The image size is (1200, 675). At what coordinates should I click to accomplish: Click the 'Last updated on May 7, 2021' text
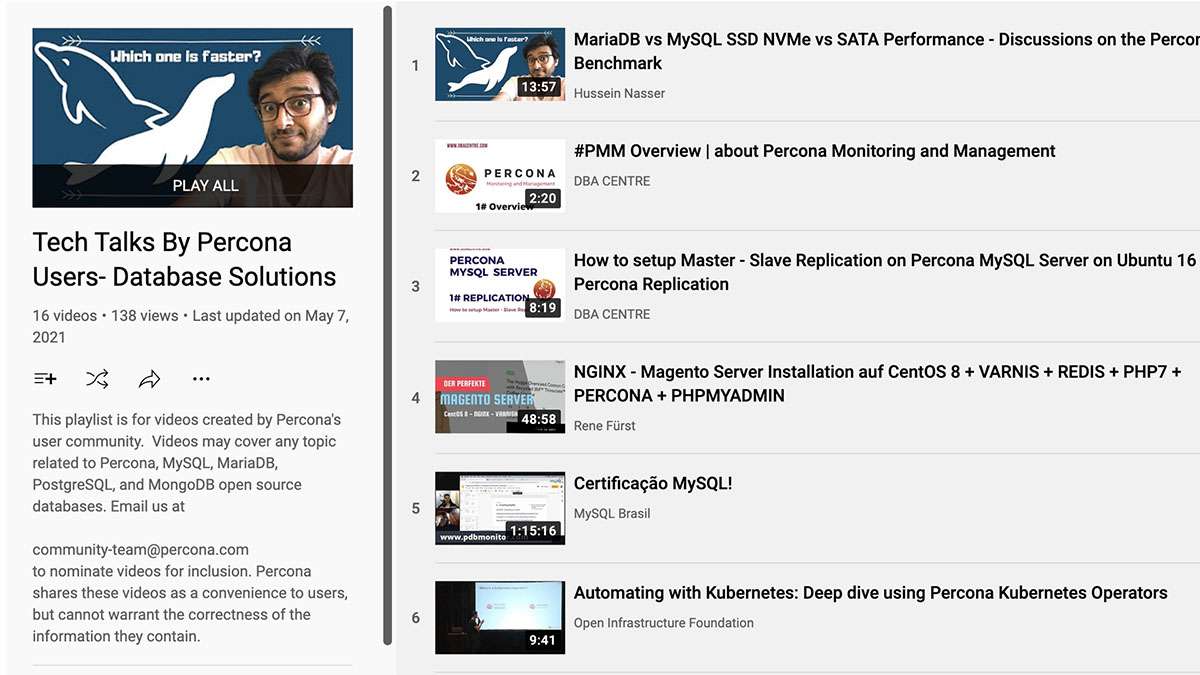point(190,326)
